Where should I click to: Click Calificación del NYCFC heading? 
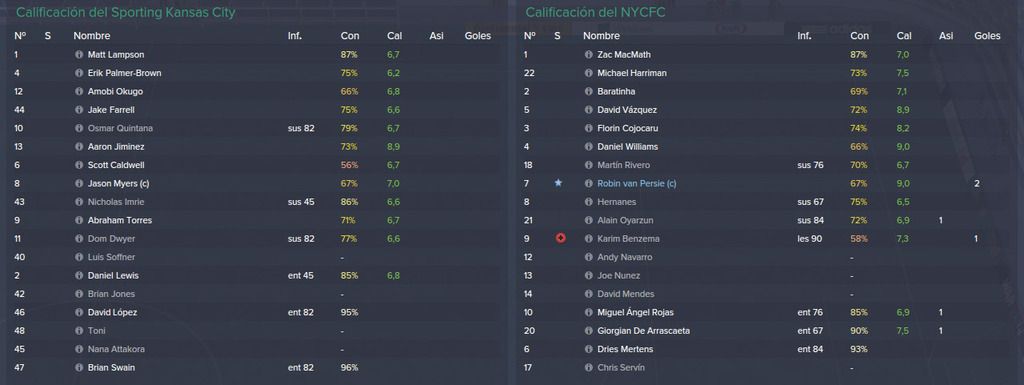pyautogui.click(x=595, y=12)
